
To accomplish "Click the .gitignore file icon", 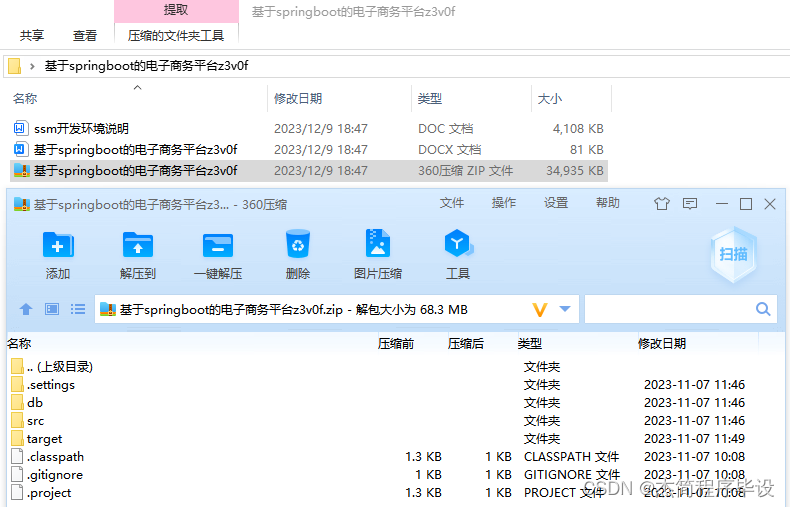I will click(x=17, y=475).
